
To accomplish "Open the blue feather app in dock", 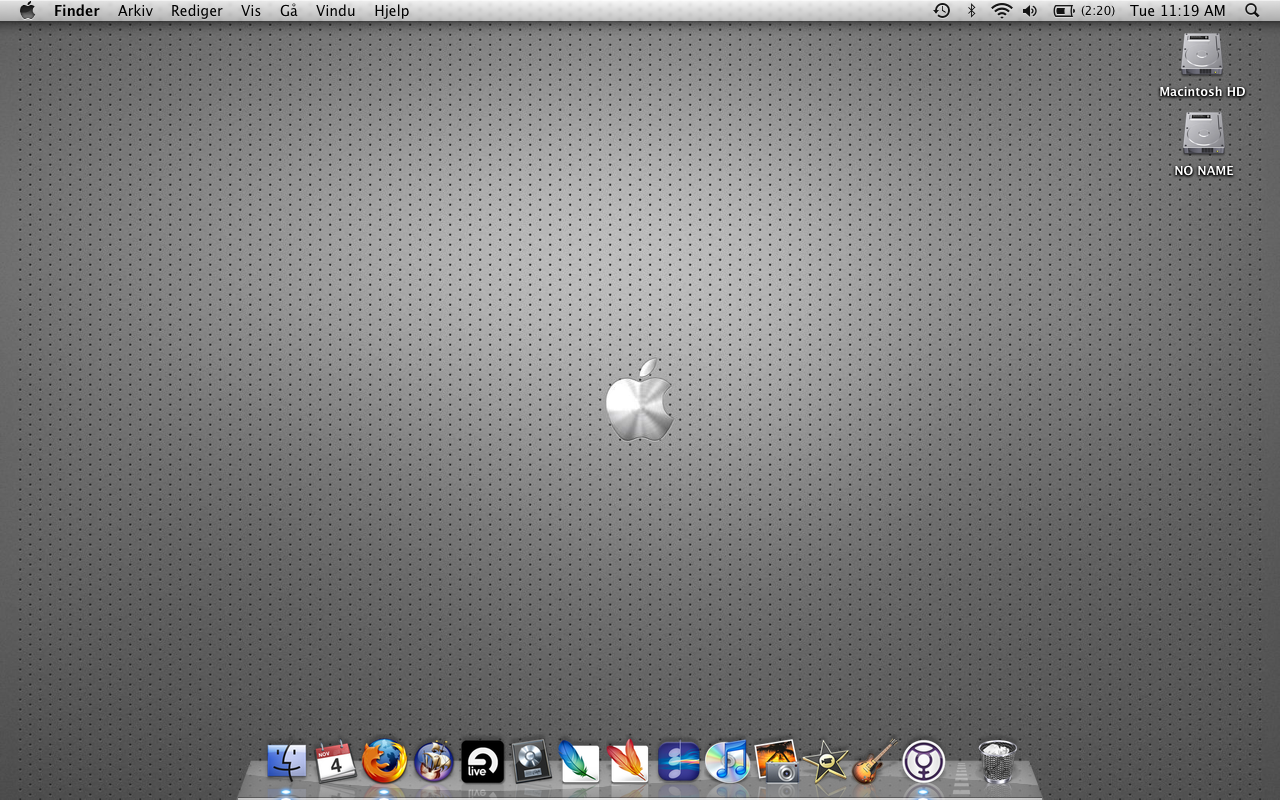I will tap(579, 762).
